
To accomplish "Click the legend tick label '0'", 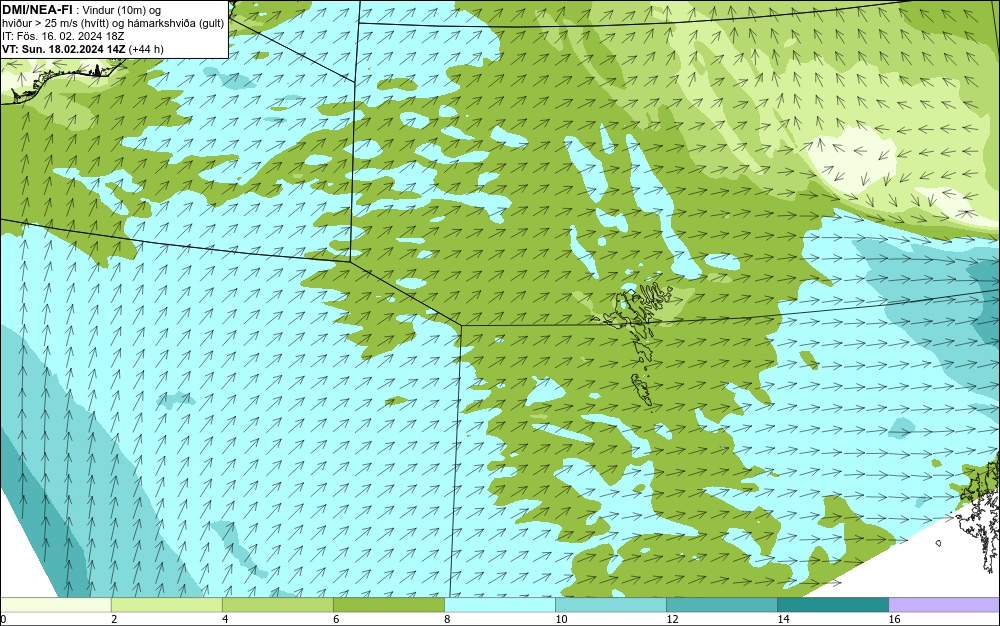I will point(3,619).
